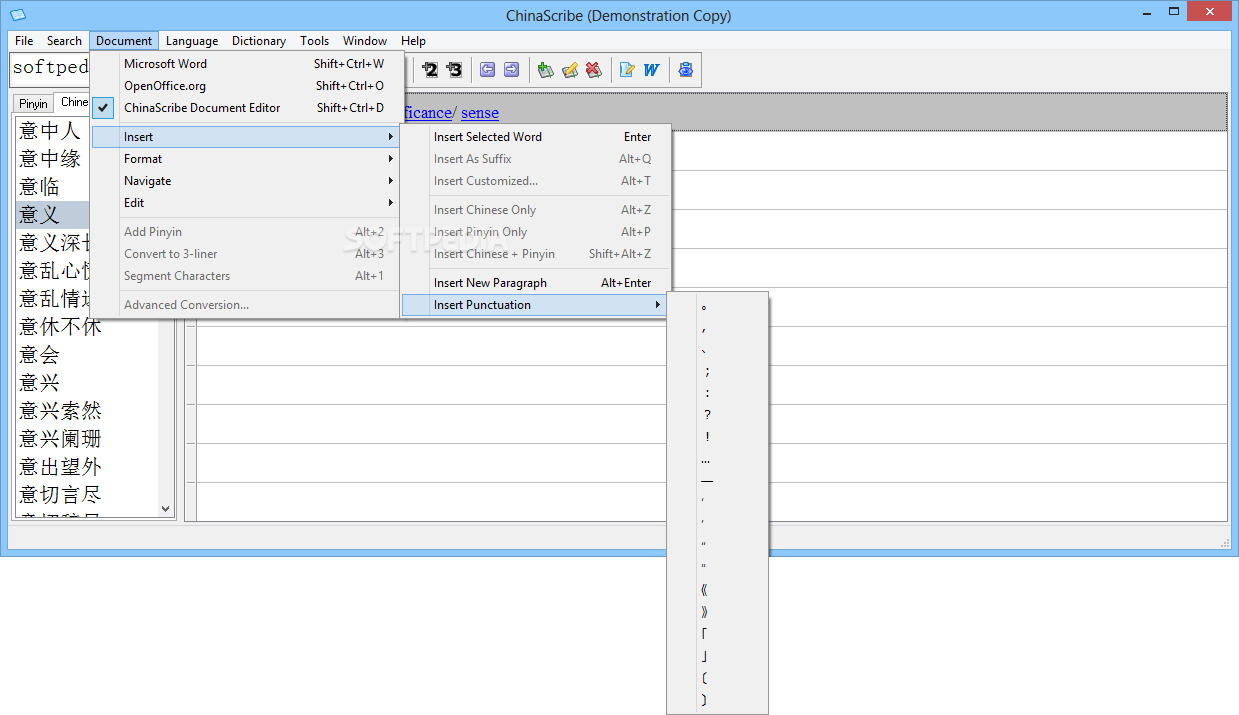This screenshot has height=715, width=1239.
Task: Click the back arrow toolbar icon
Action: [x=488, y=70]
